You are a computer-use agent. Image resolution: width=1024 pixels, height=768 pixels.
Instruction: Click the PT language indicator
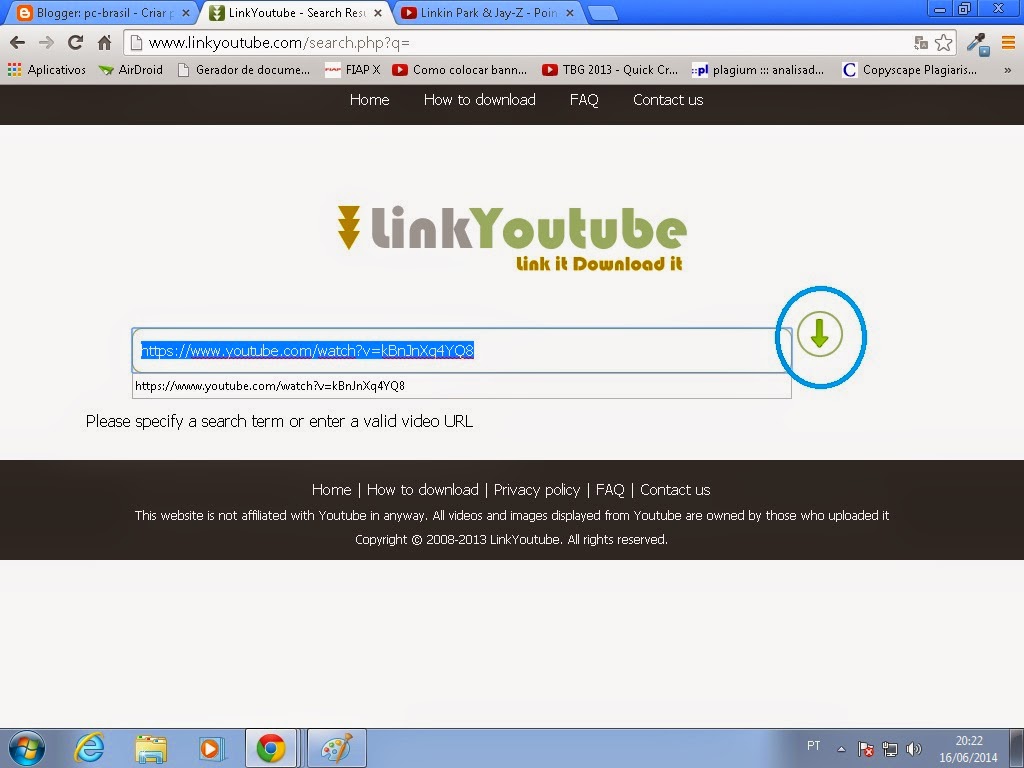tap(813, 746)
